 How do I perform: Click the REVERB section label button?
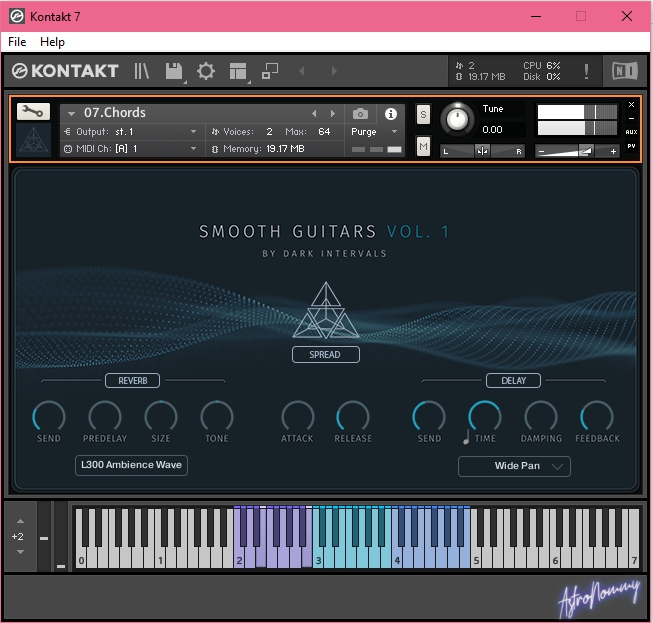point(132,380)
